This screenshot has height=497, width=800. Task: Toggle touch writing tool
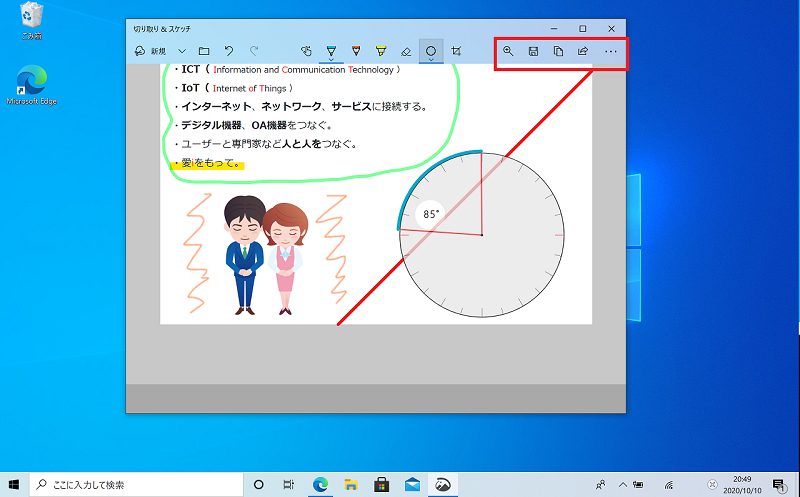pos(306,51)
